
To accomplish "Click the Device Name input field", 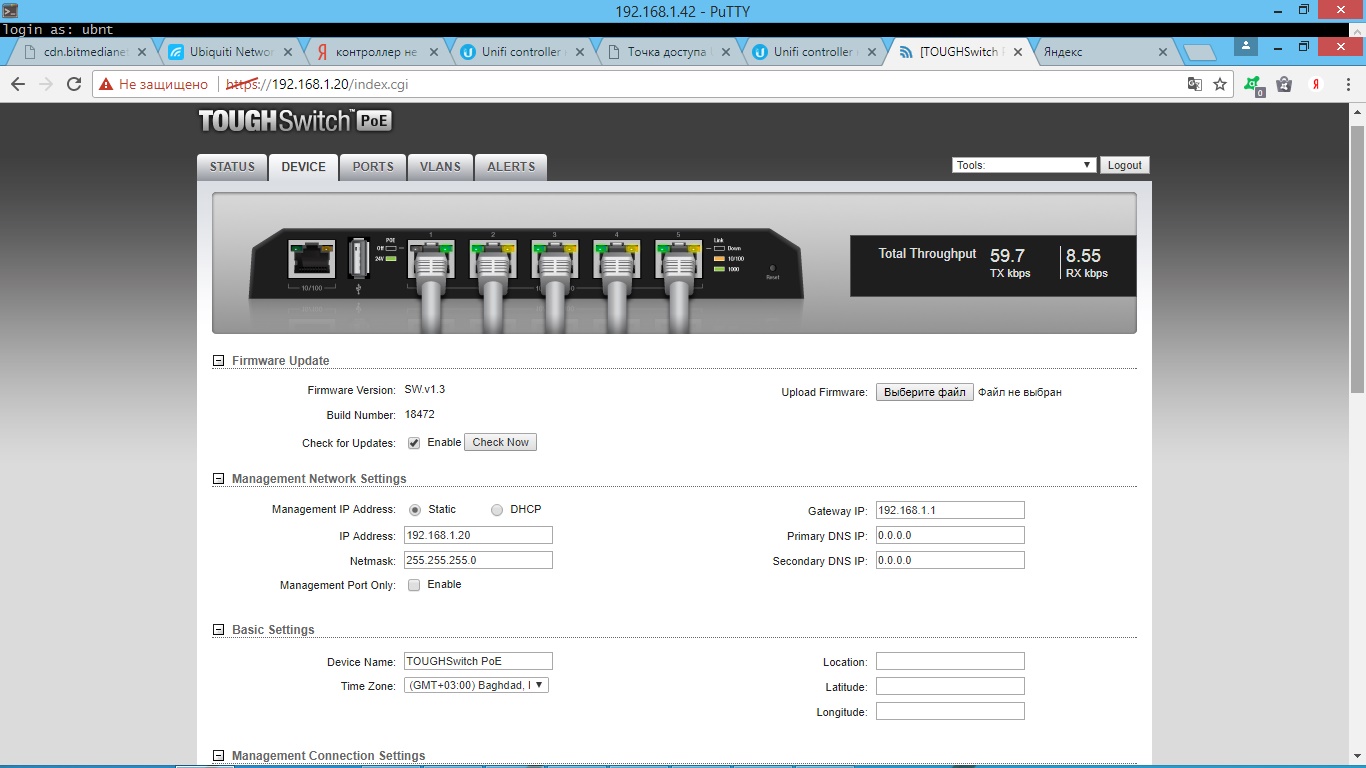I will tap(478, 662).
